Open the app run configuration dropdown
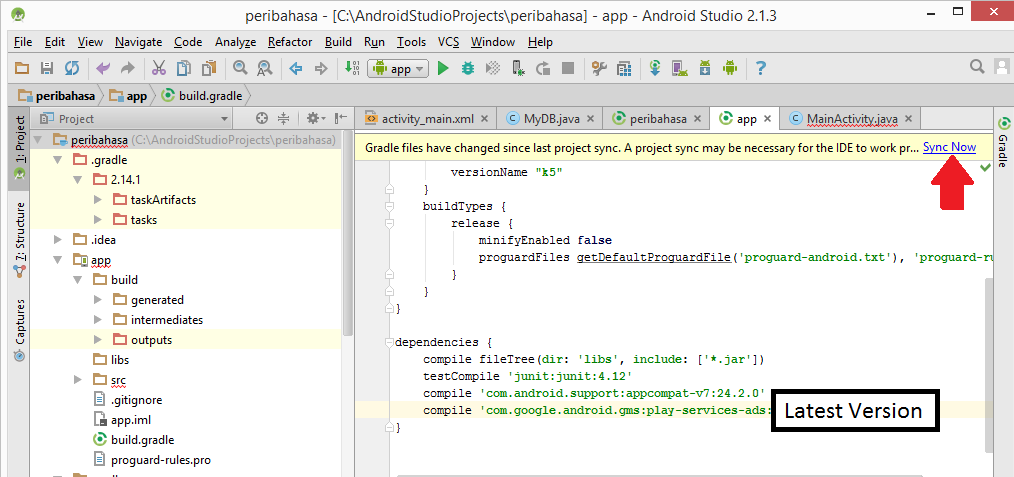This screenshot has height=477, width=1014. 398,69
